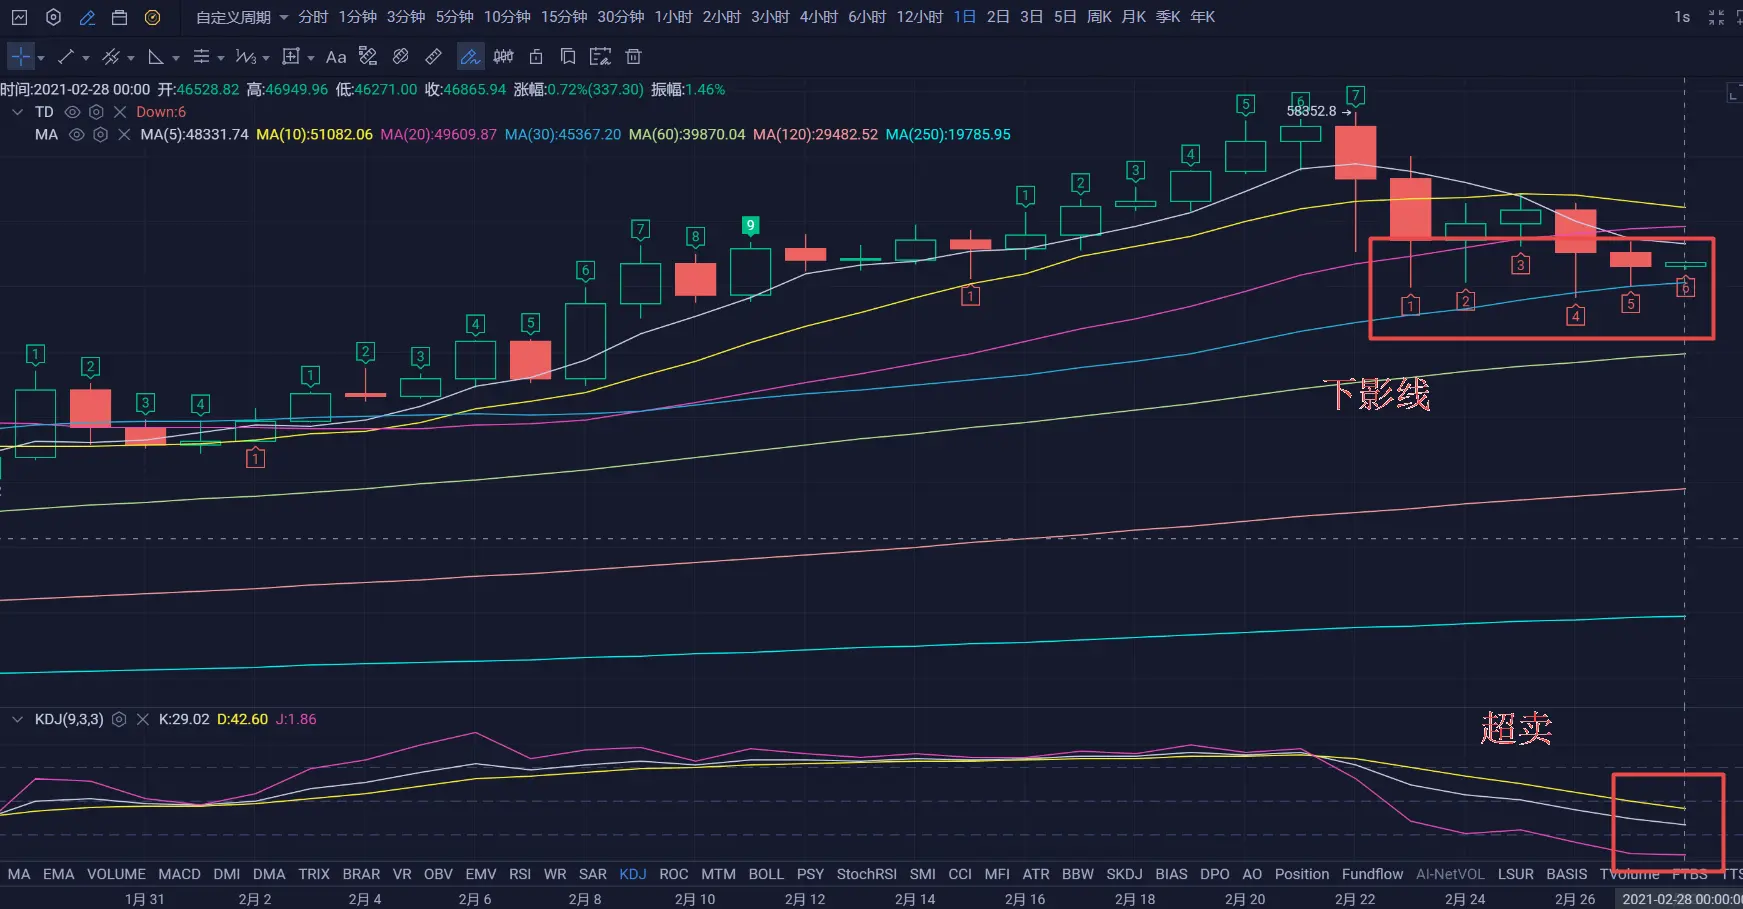The width and height of the screenshot is (1743, 909).
Task: Click the candlestick pattern icon in drawing toolbar
Action: point(504,57)
